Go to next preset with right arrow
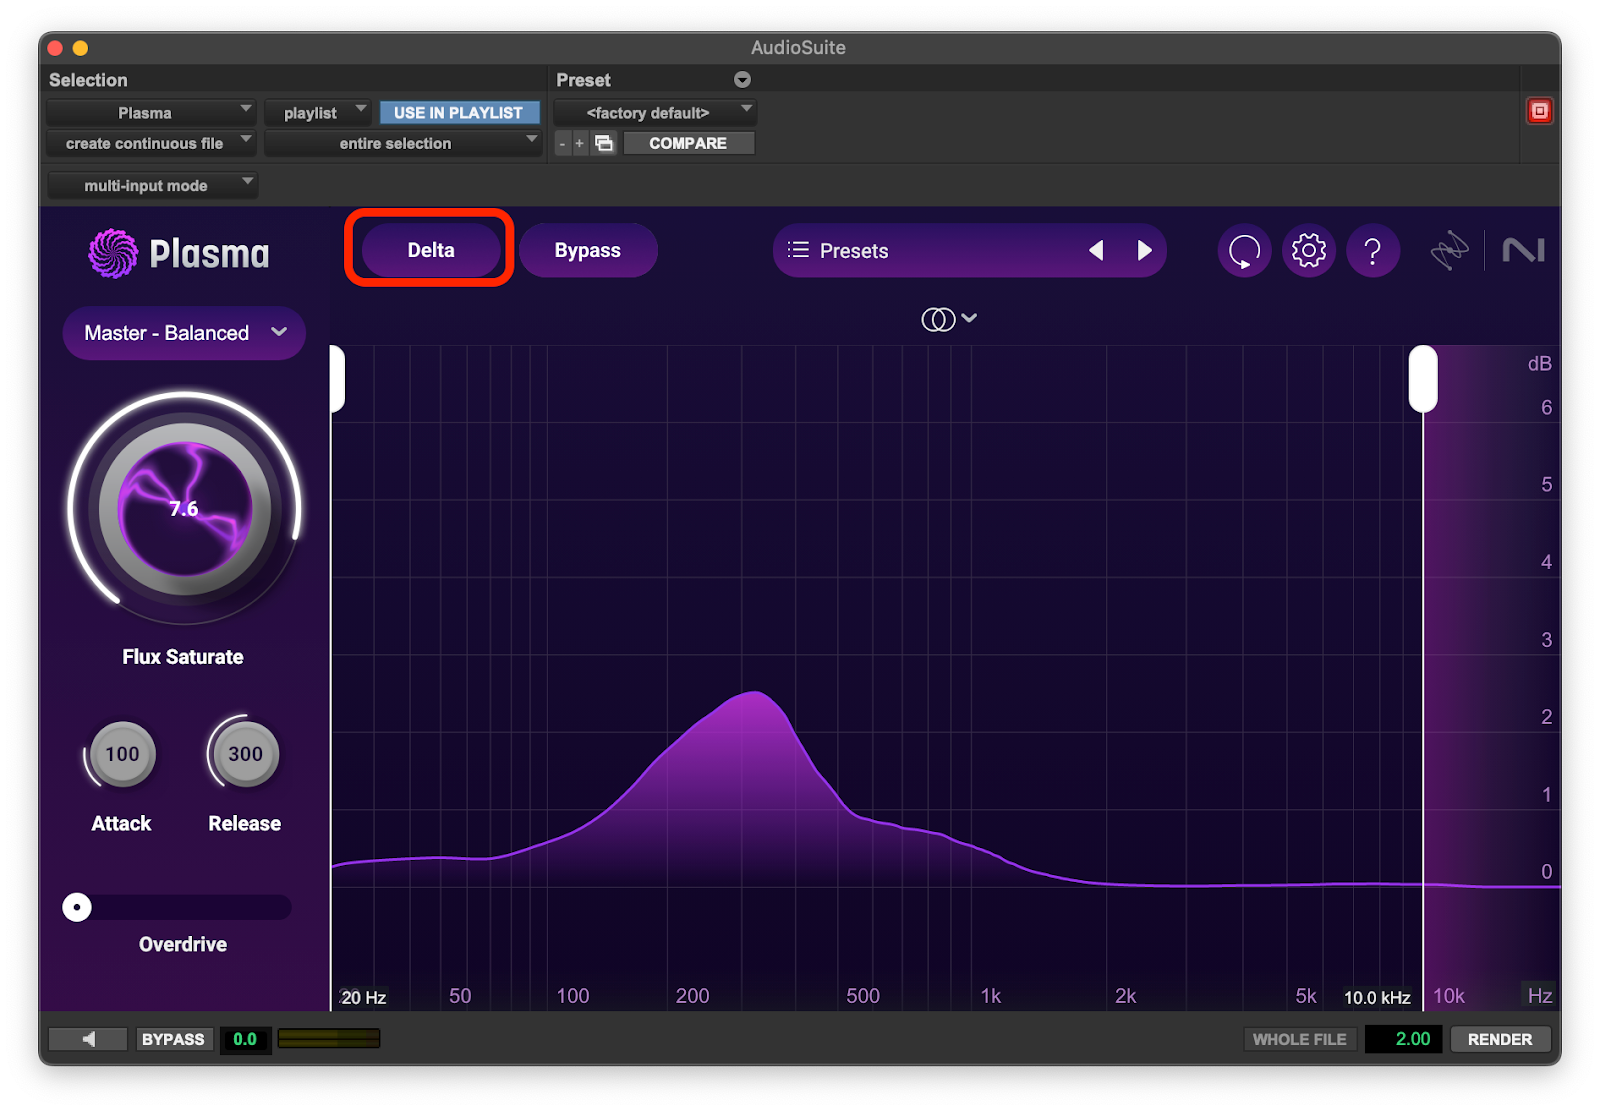1600x1111 pixels. pyautogui.click(x=1145, y=250)
